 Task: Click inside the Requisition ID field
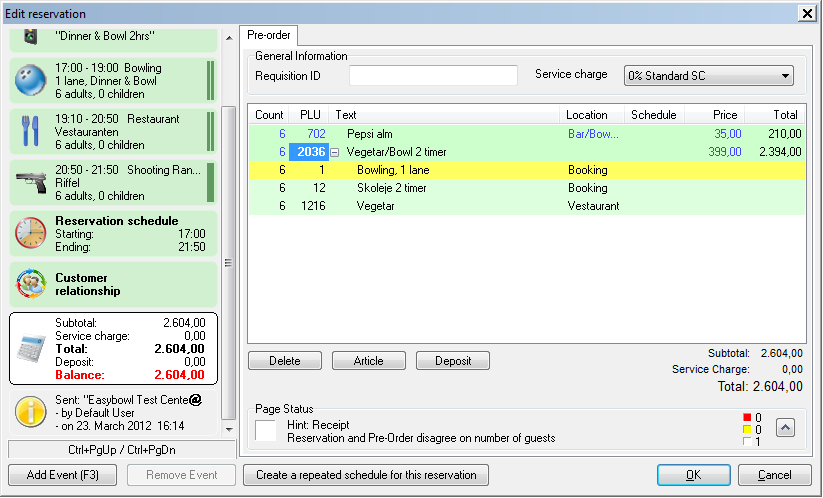433,75
